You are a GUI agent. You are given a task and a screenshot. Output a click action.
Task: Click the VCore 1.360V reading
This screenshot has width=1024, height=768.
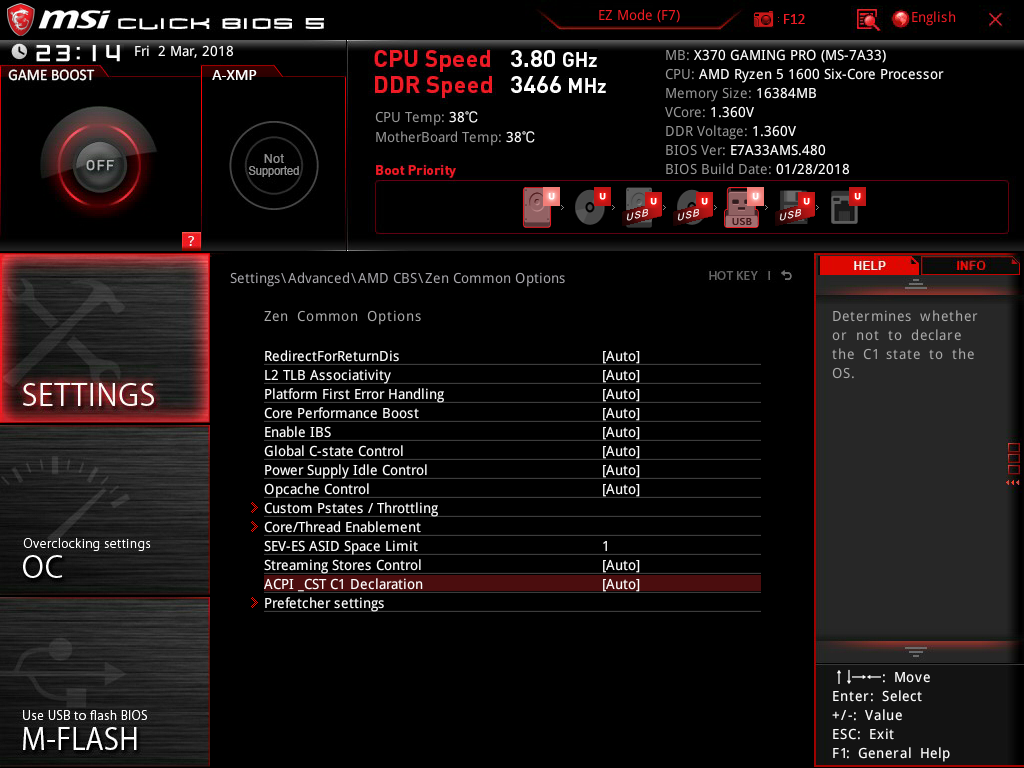[x=709, y=112]
